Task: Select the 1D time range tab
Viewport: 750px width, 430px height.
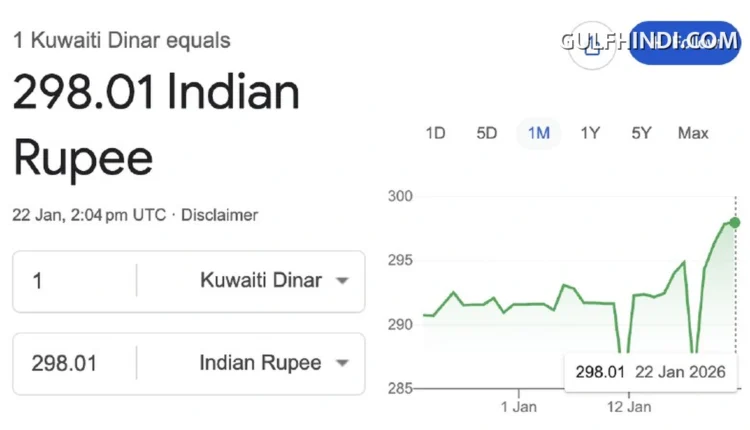Action: (x=435, y=133)
